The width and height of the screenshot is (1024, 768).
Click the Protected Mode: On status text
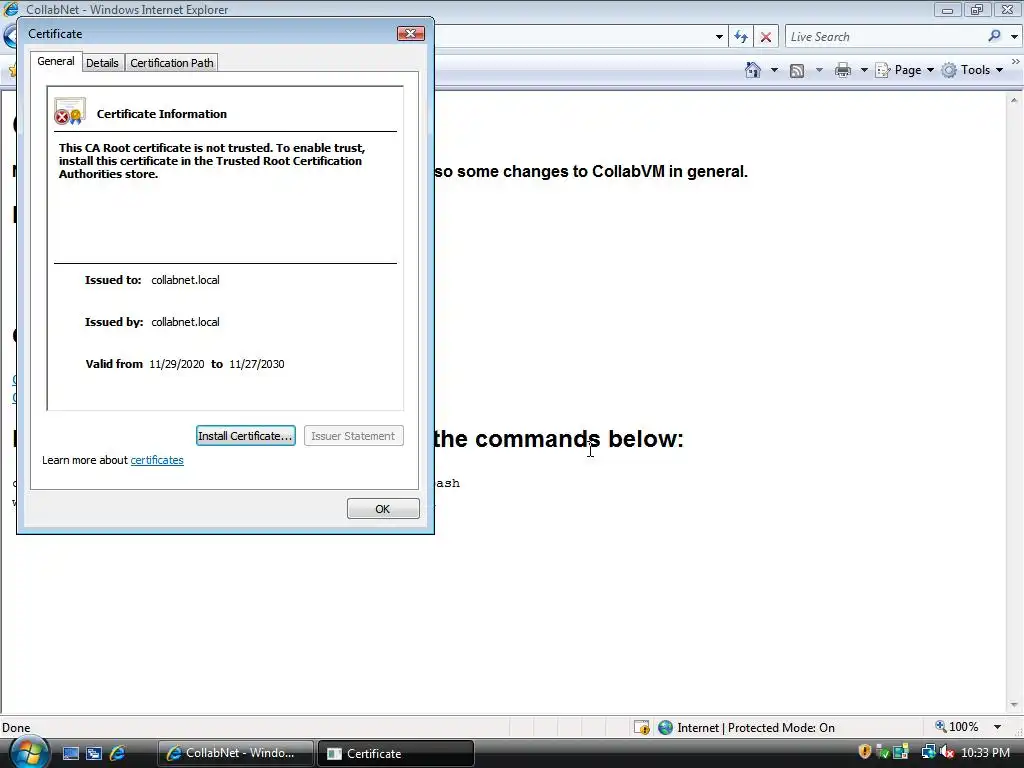pos(781,728)
